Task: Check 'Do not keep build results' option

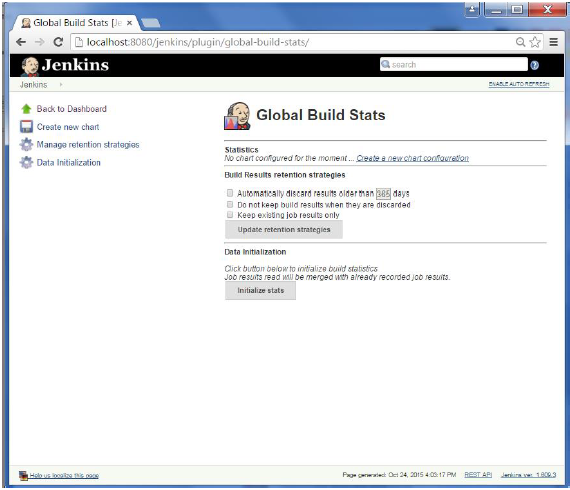Action: (230, 204)
